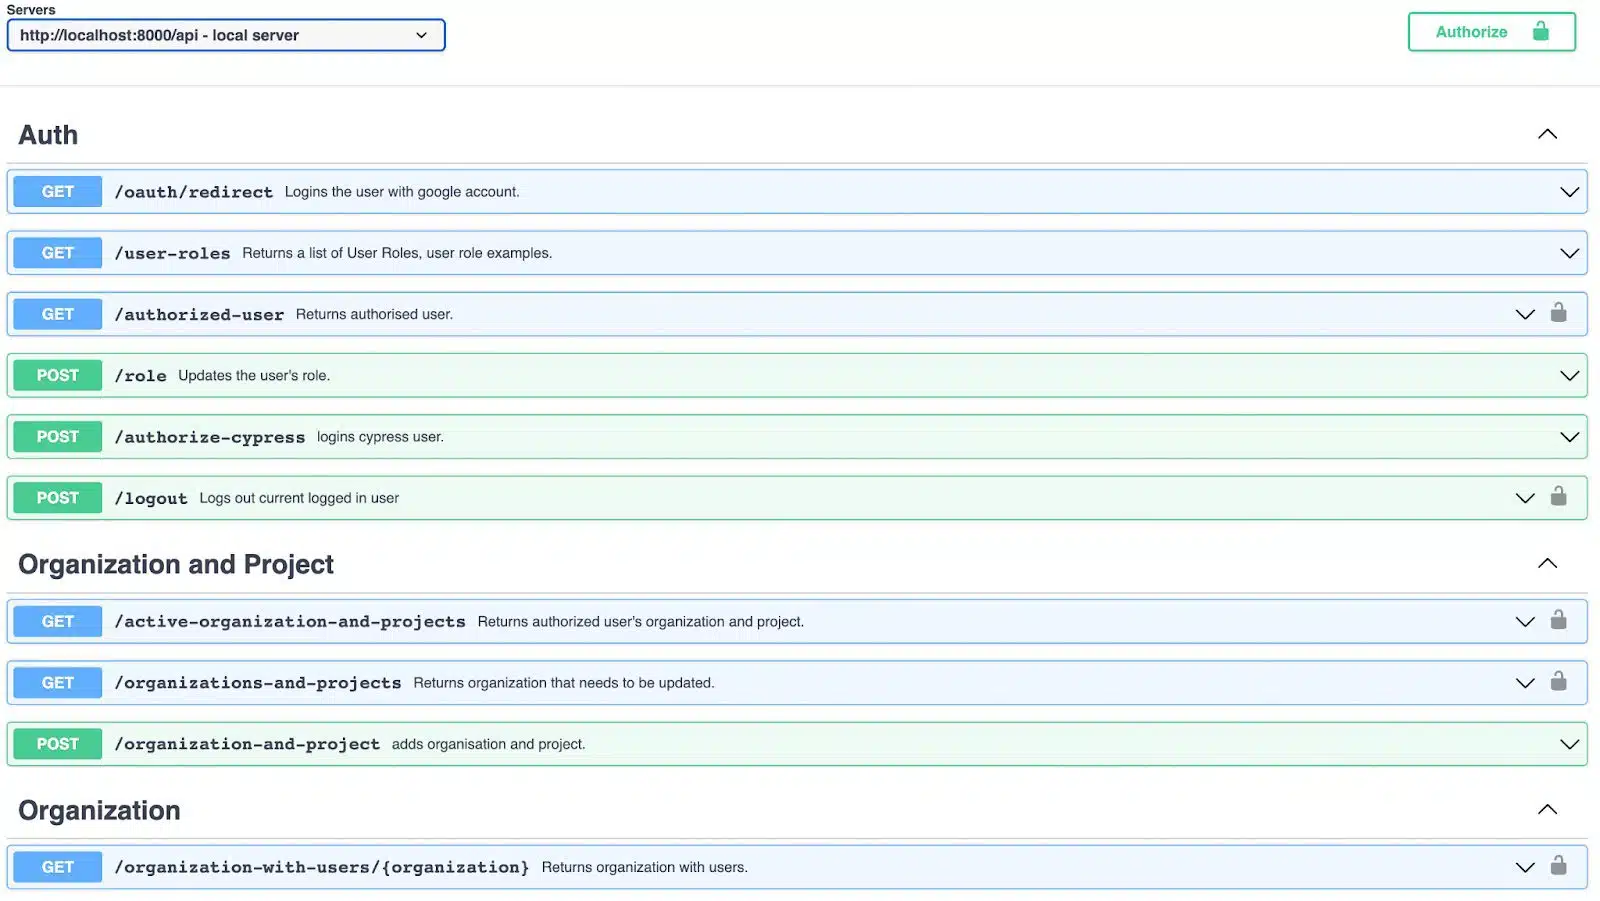The width and height of the screenshot is (1600, 901).
Task: Expand the /oauth/redirect endpoint details
Action: [x=1569, y=191]
